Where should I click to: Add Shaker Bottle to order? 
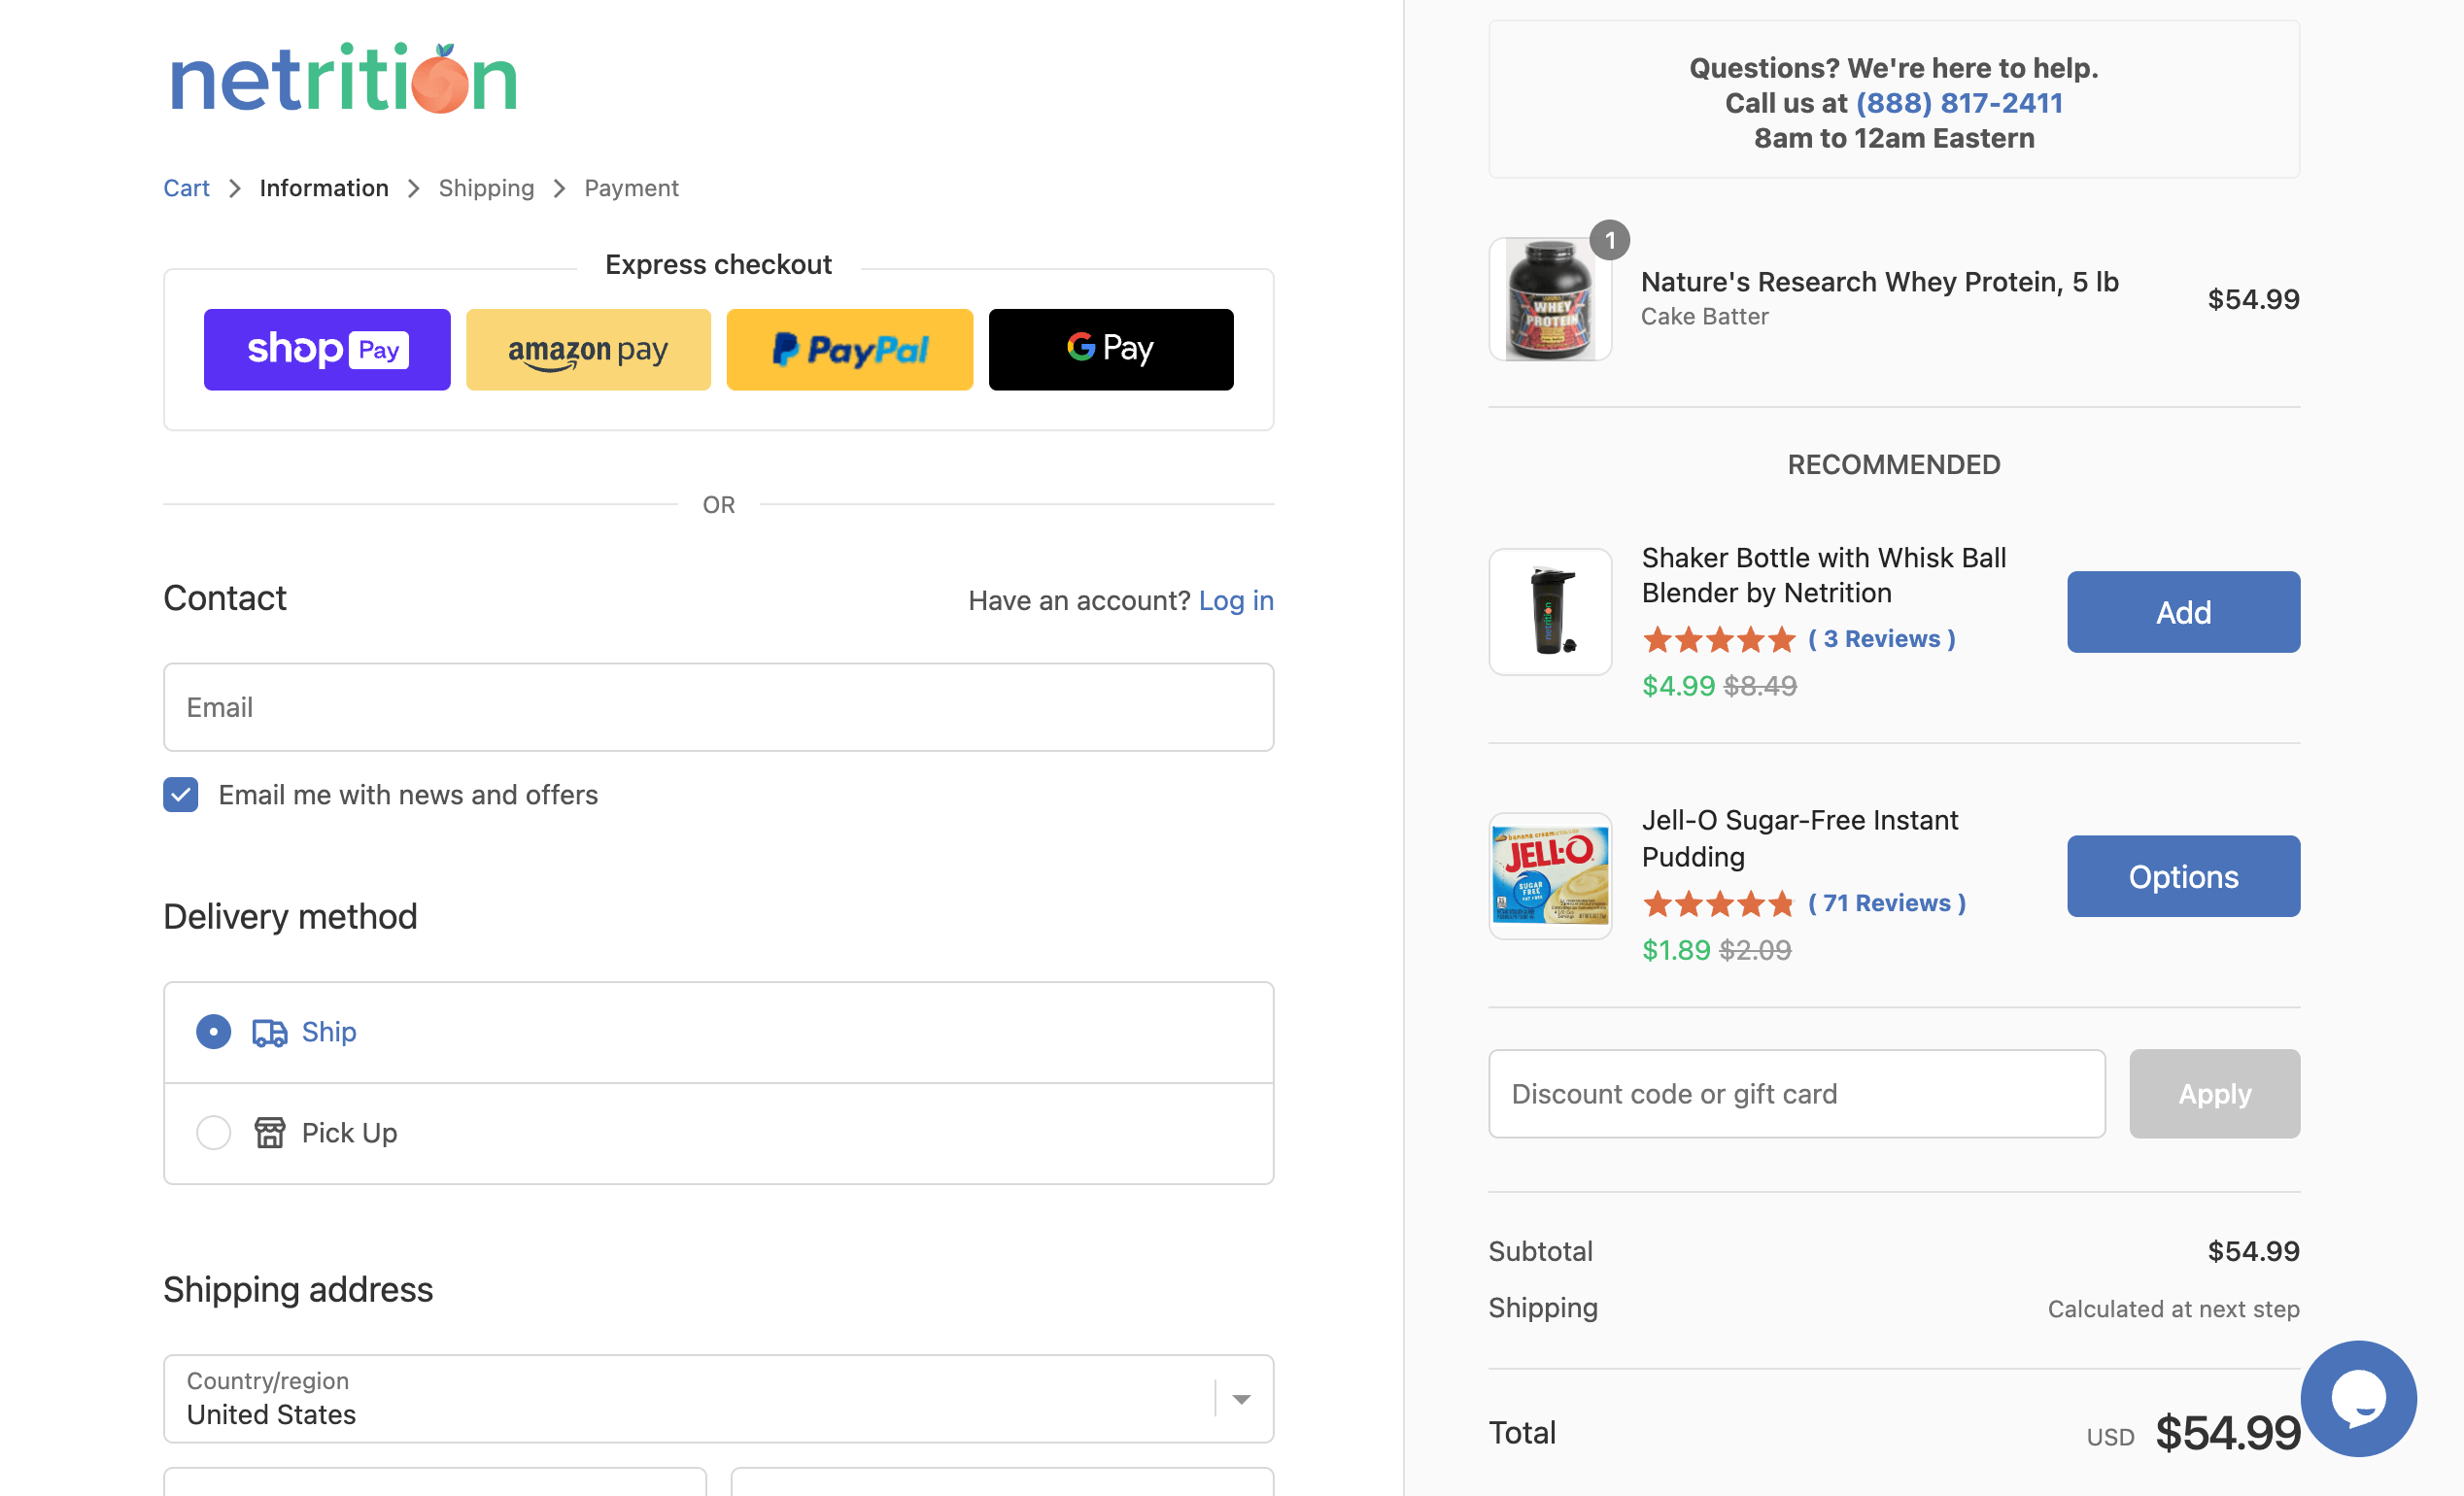click(x=2183, y=612)
